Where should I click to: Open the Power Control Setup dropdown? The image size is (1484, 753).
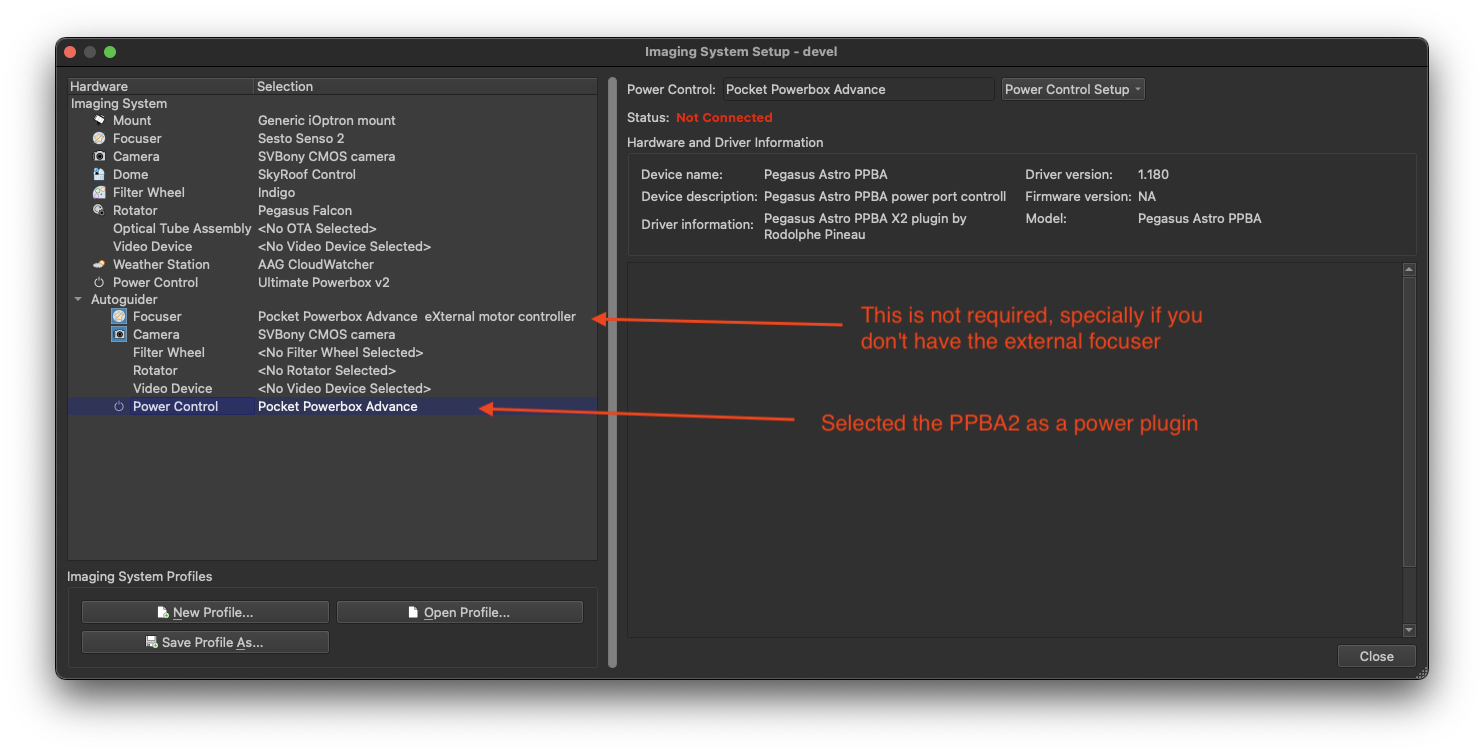(x=1073, y=89)
